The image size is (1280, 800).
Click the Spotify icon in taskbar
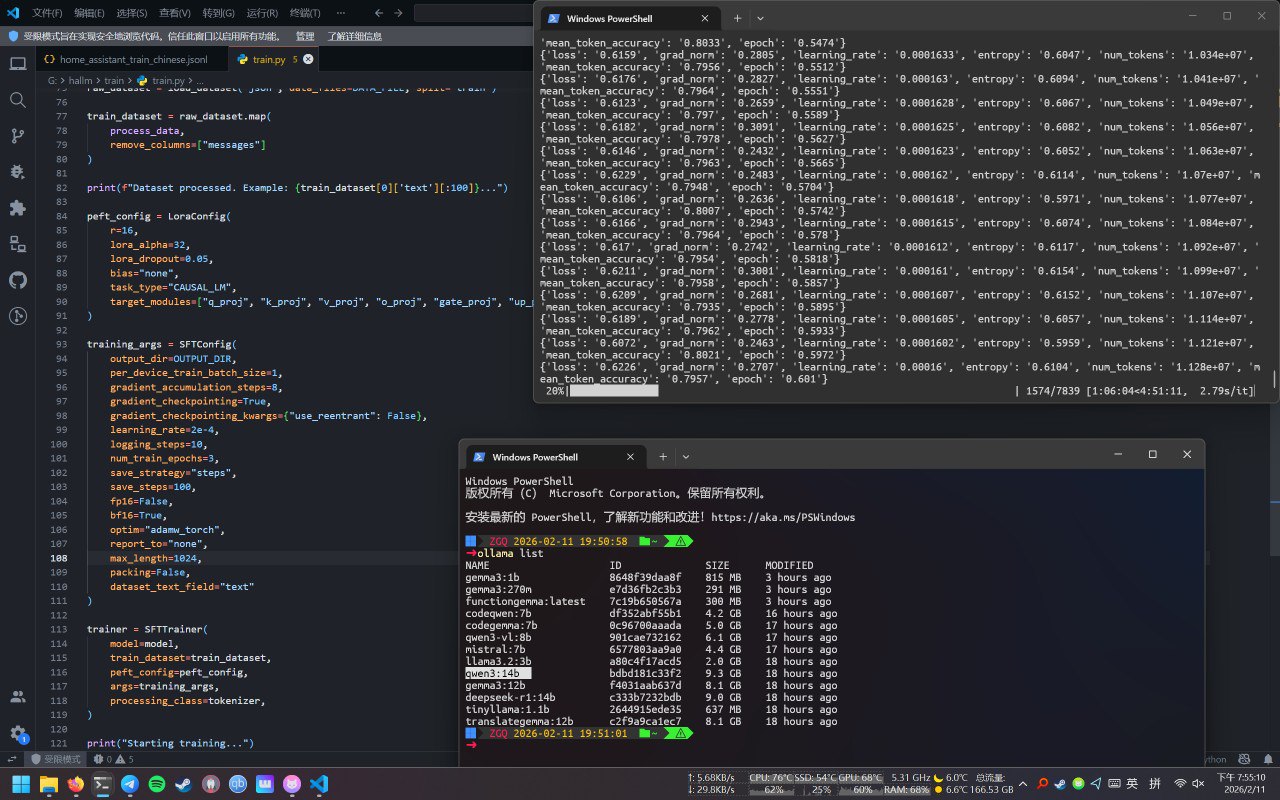[x=157, y=784]
